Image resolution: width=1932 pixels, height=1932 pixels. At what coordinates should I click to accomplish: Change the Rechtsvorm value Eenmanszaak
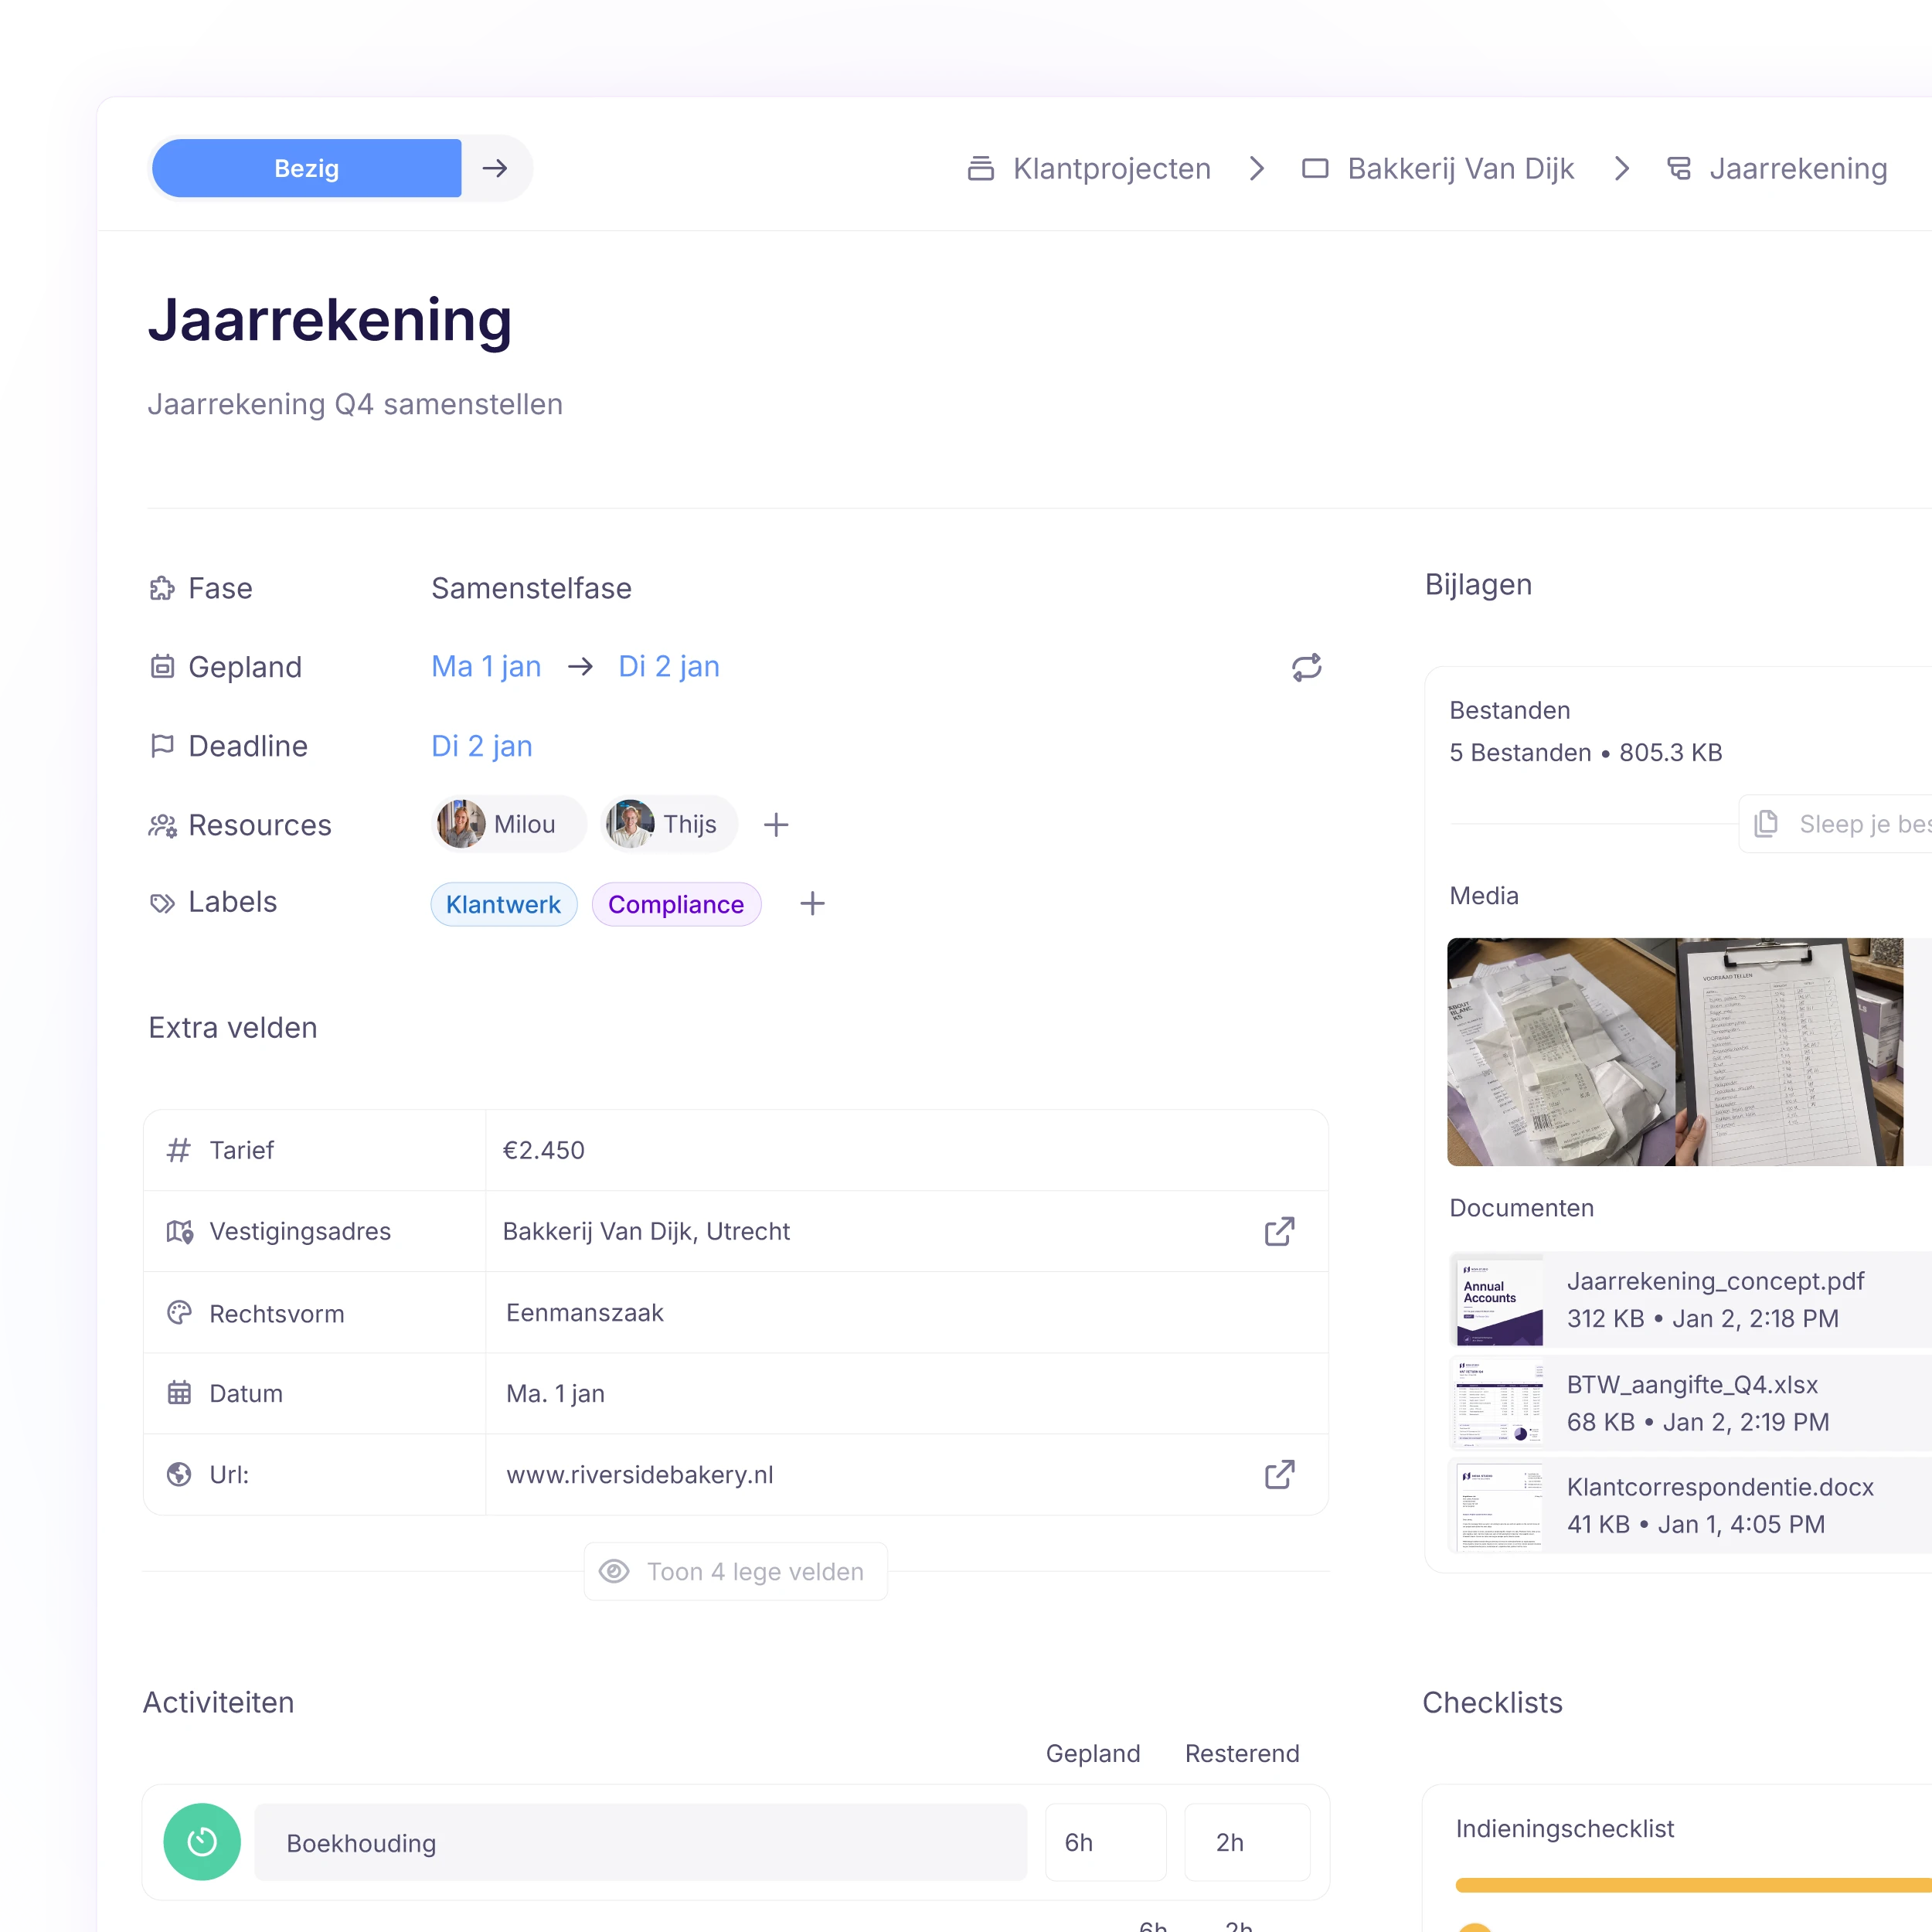(x=585, y=1313)
